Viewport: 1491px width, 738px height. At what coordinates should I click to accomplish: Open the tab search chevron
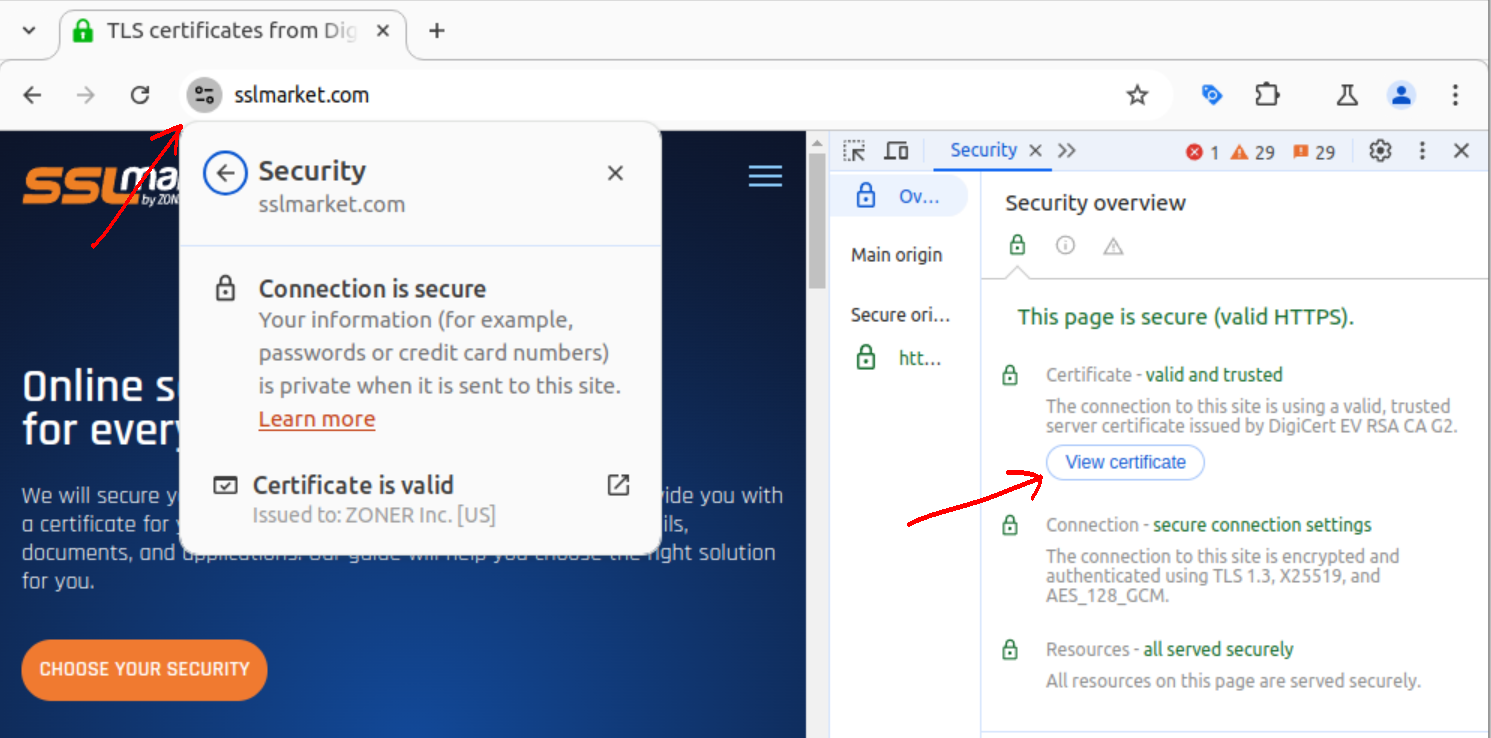click(x=29, y=30)
